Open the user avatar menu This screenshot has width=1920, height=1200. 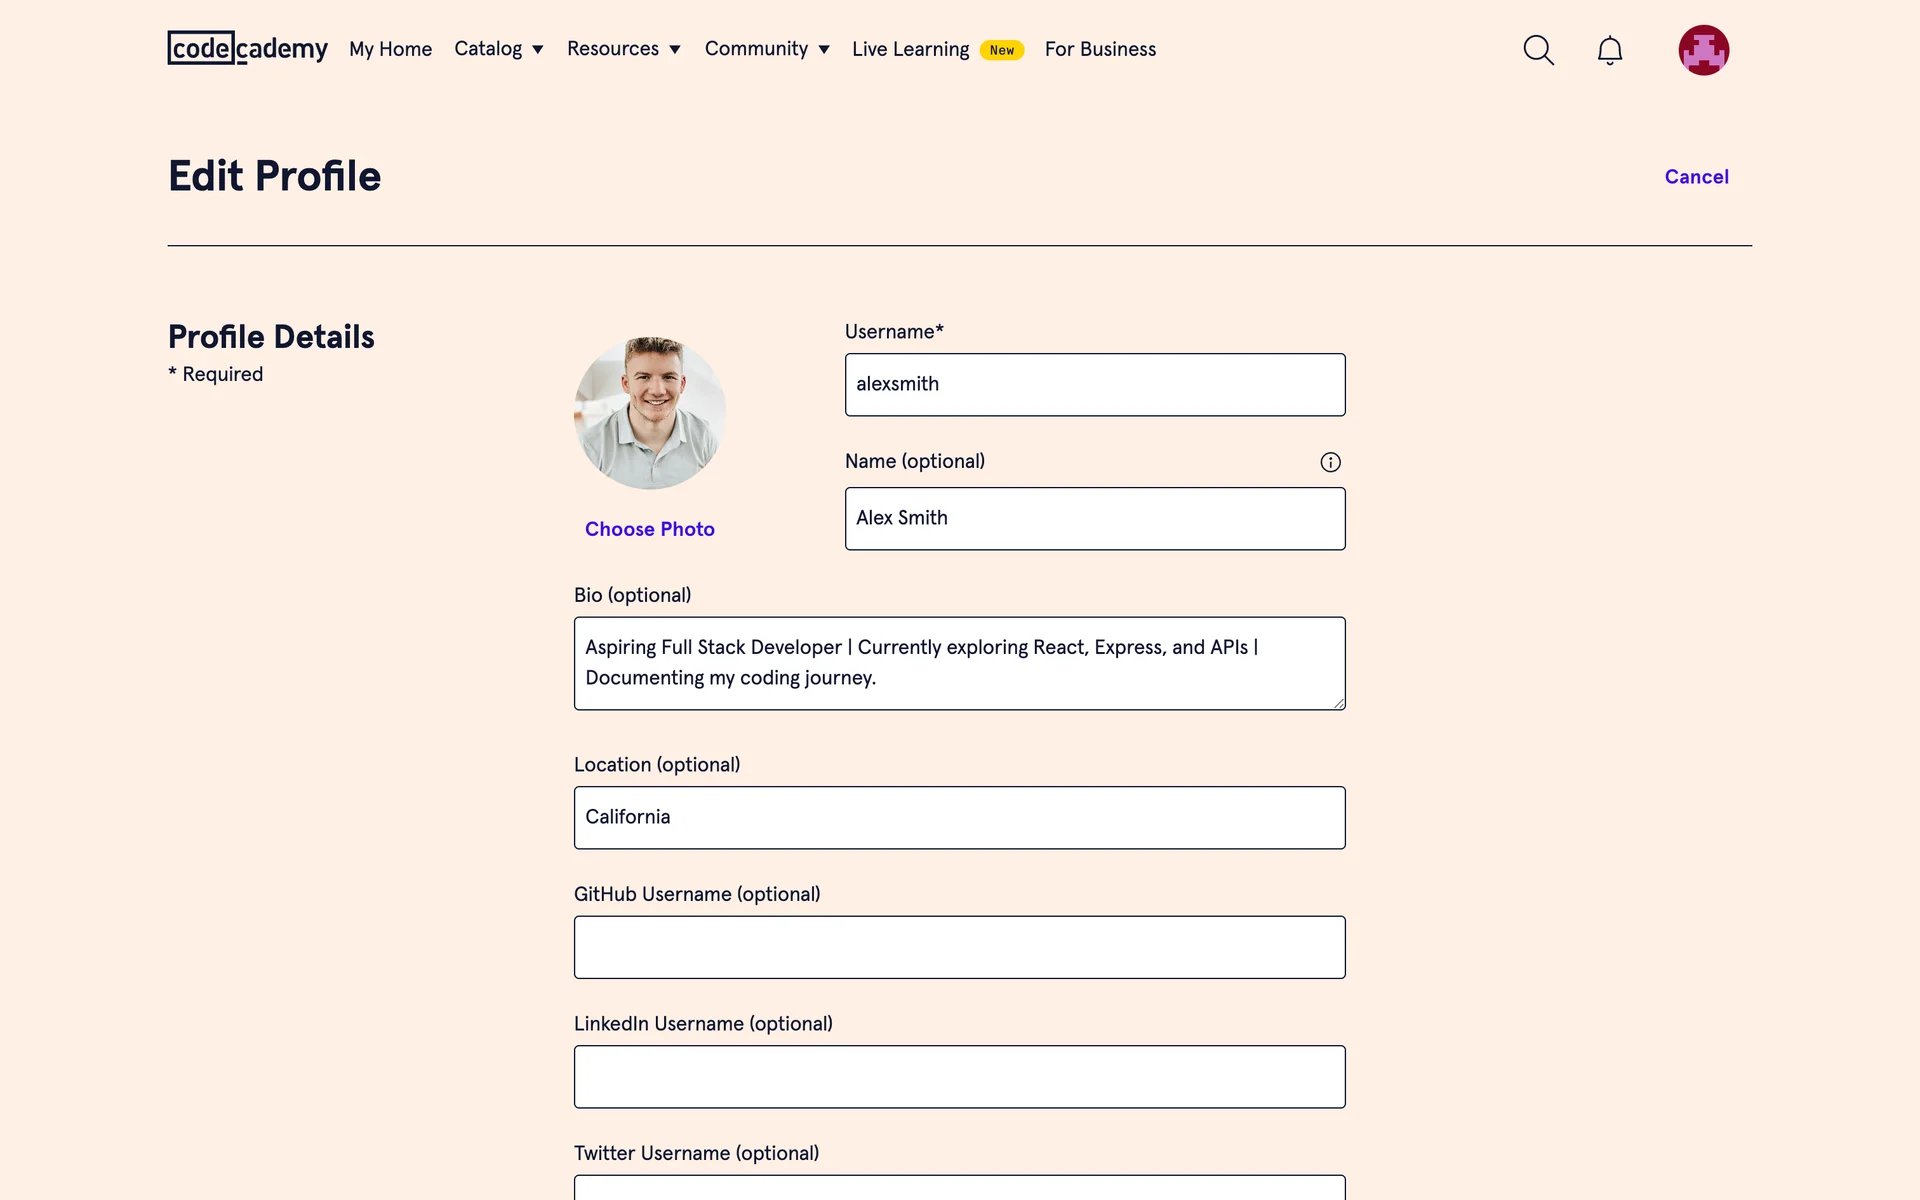1703,50
